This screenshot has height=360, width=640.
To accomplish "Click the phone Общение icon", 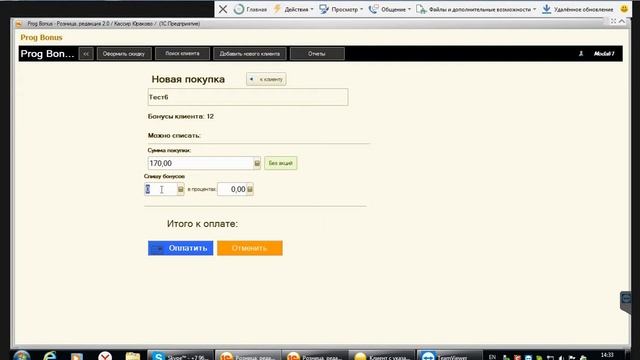I will 373,9.
